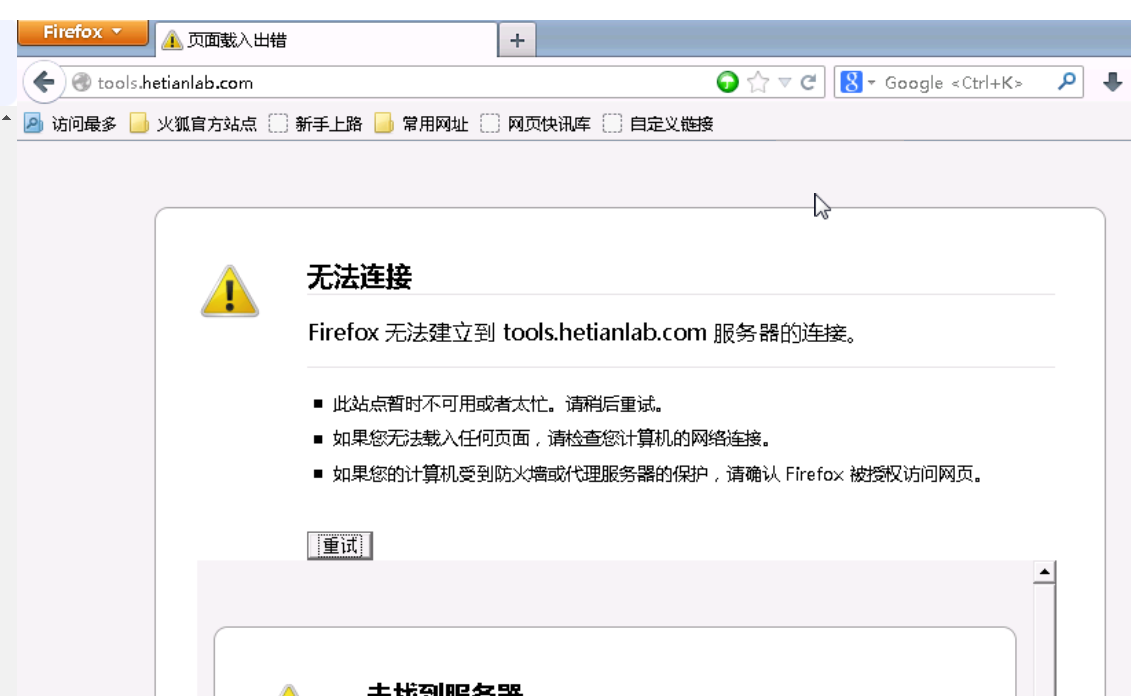This screenshot has width=1131, height=696.
Task: Select the 页面载入出错 tab
Action: [x=326, y=40]
